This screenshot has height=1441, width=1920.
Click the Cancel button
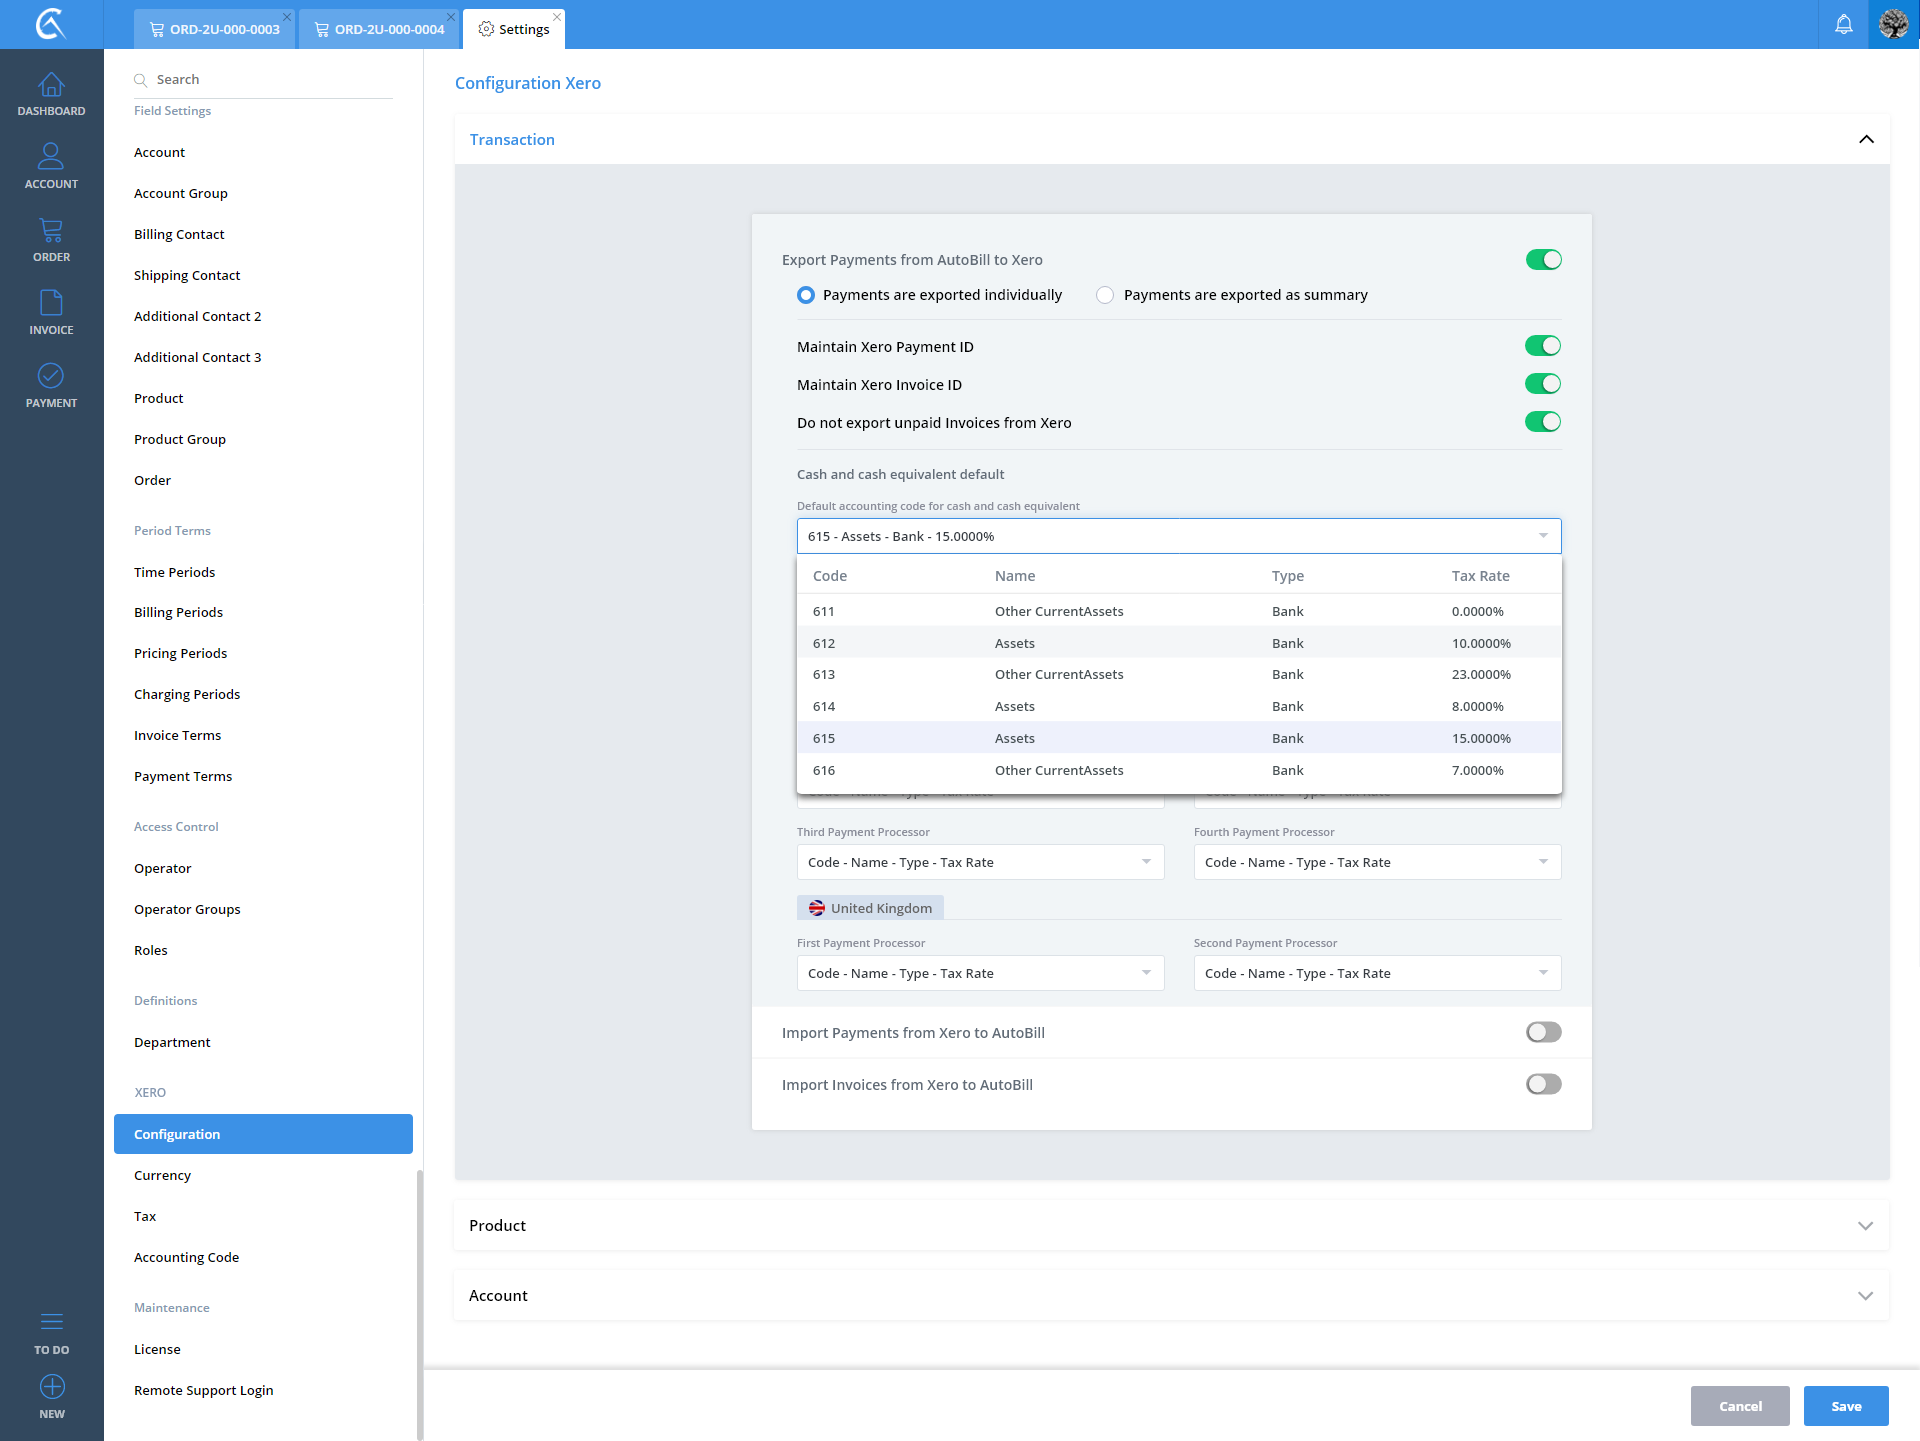(x=1739, y=1406)
